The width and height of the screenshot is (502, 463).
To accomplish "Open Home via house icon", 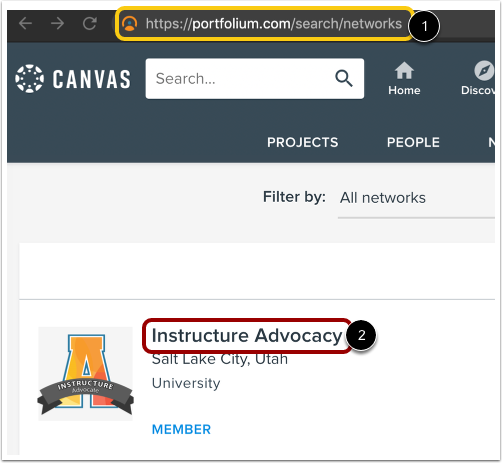I will pos(404,79).
